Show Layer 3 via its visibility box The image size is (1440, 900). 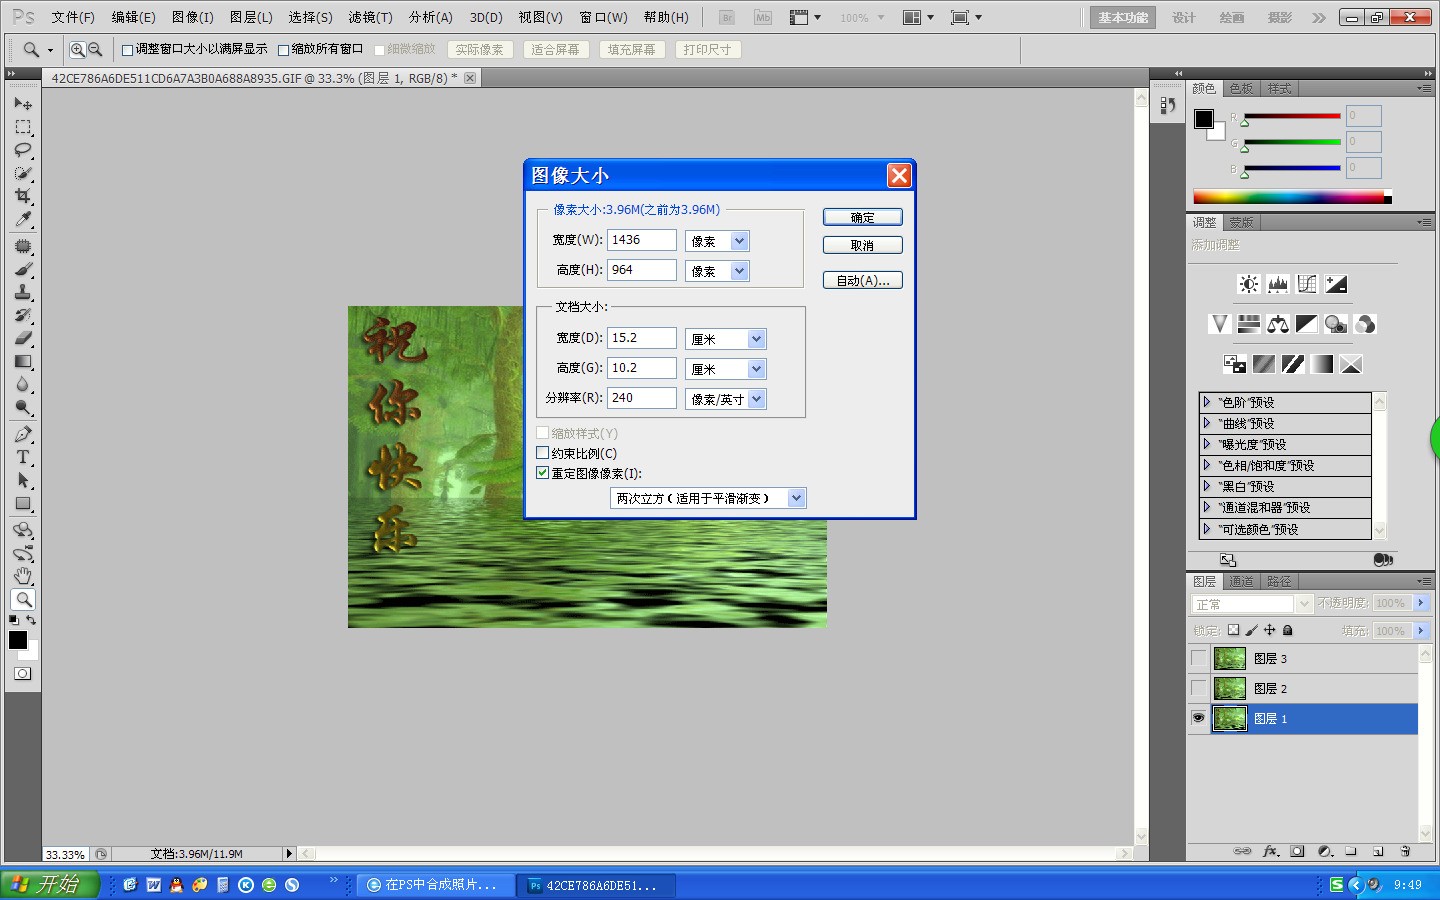click(1198, 658)
